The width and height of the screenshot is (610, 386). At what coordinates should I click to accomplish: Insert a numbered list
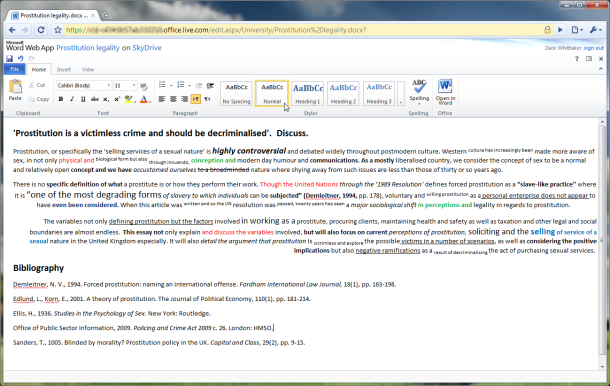pos(181,85)
